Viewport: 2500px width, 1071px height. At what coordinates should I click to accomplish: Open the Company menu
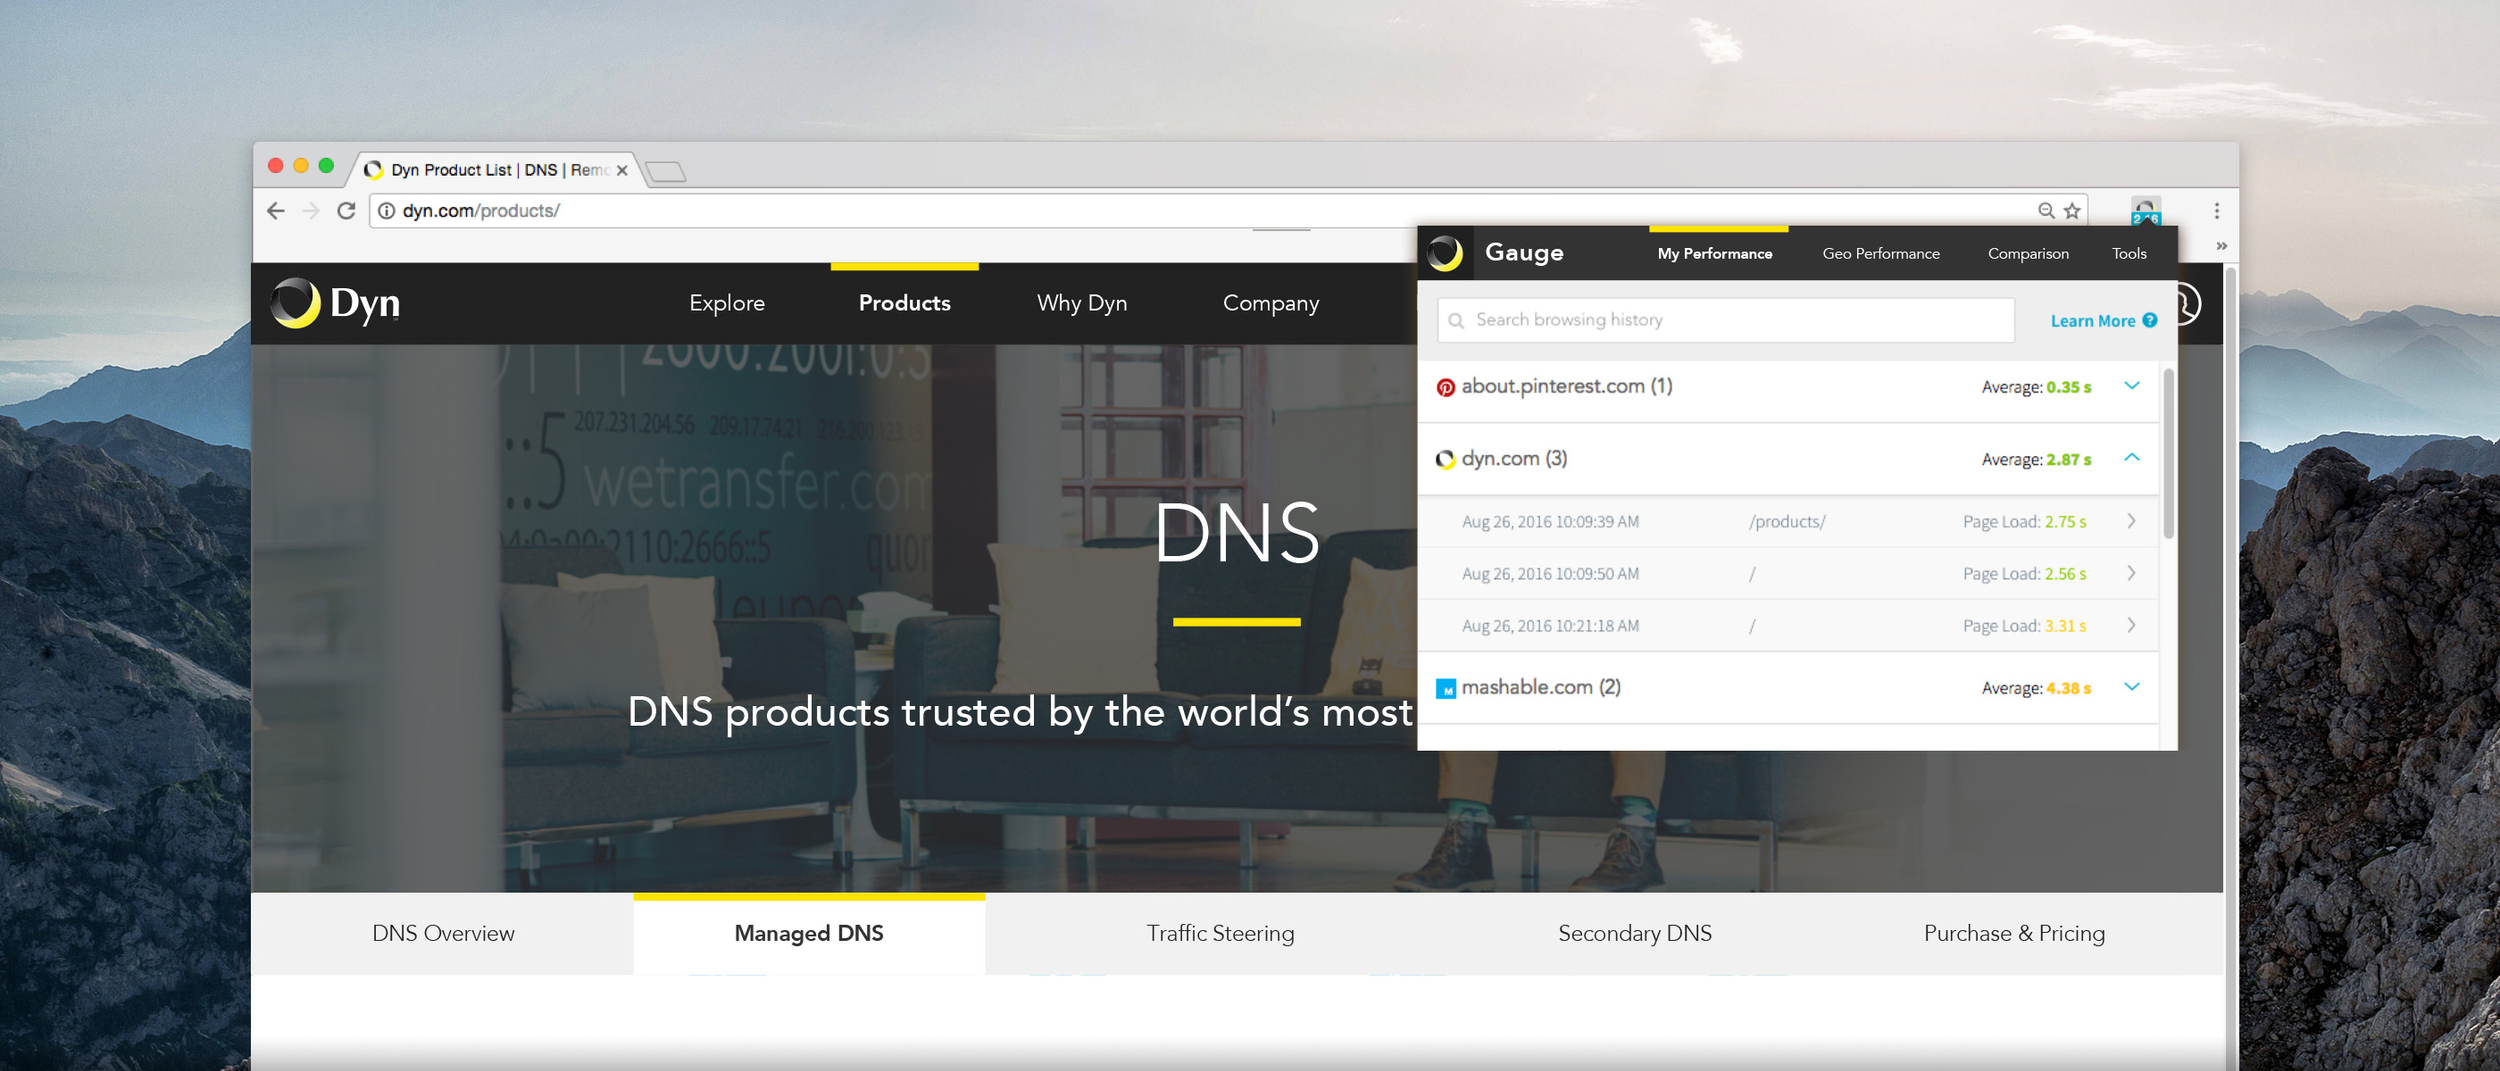(x=1271, y=303)
